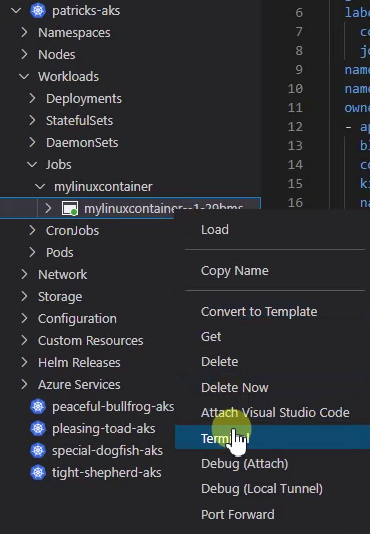The width and height of the screenshot is (370, 534).
Task: Click the tight-shepherd-aks cluster icon
Action: [38, 472]
